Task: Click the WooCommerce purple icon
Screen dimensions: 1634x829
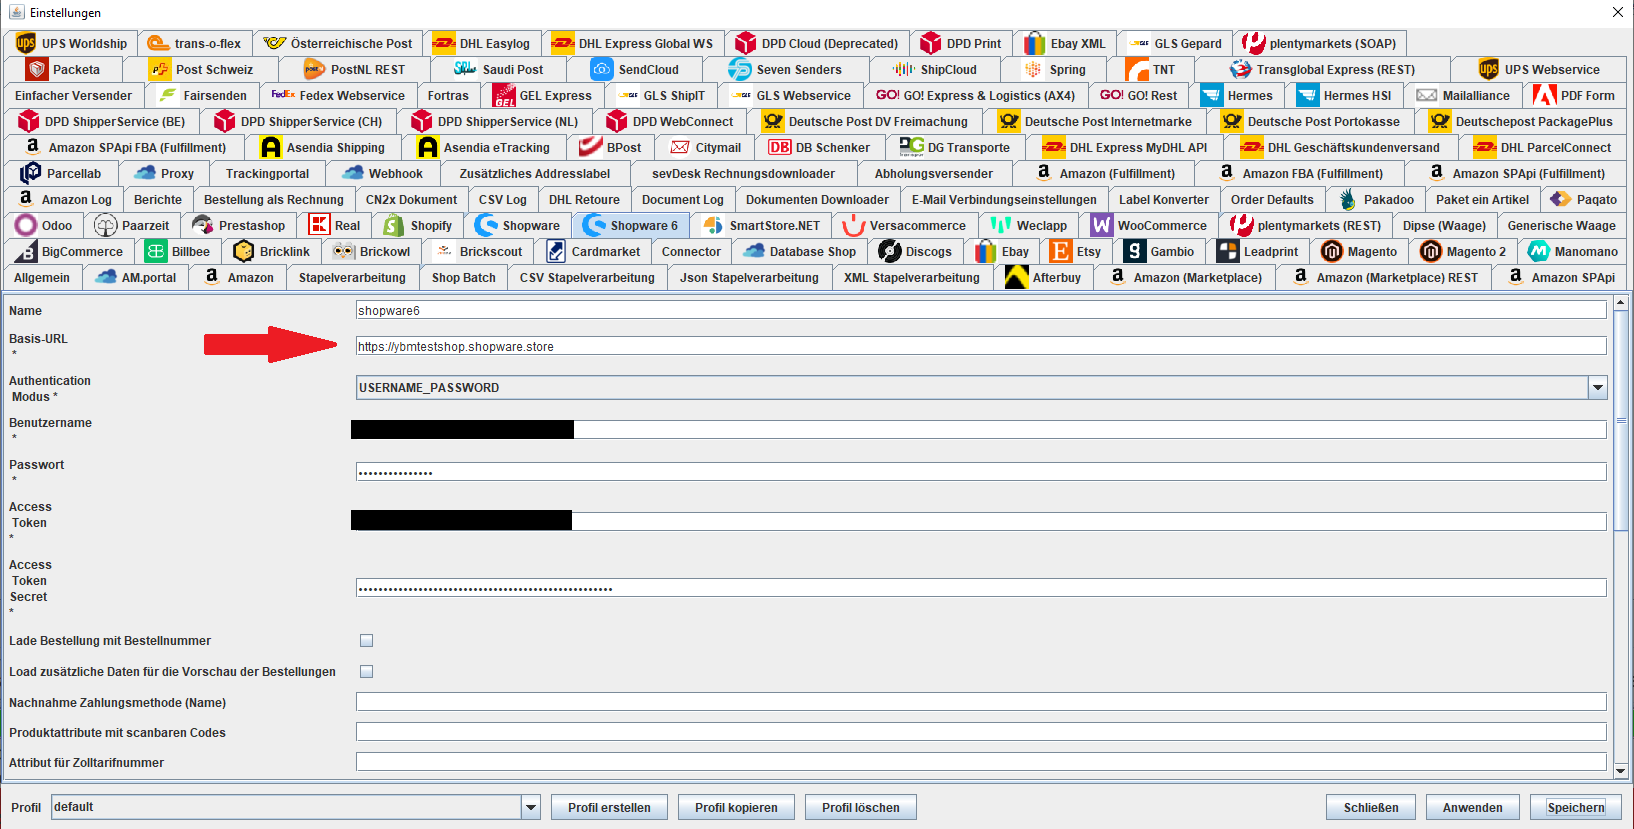Action: point(1102,225)
